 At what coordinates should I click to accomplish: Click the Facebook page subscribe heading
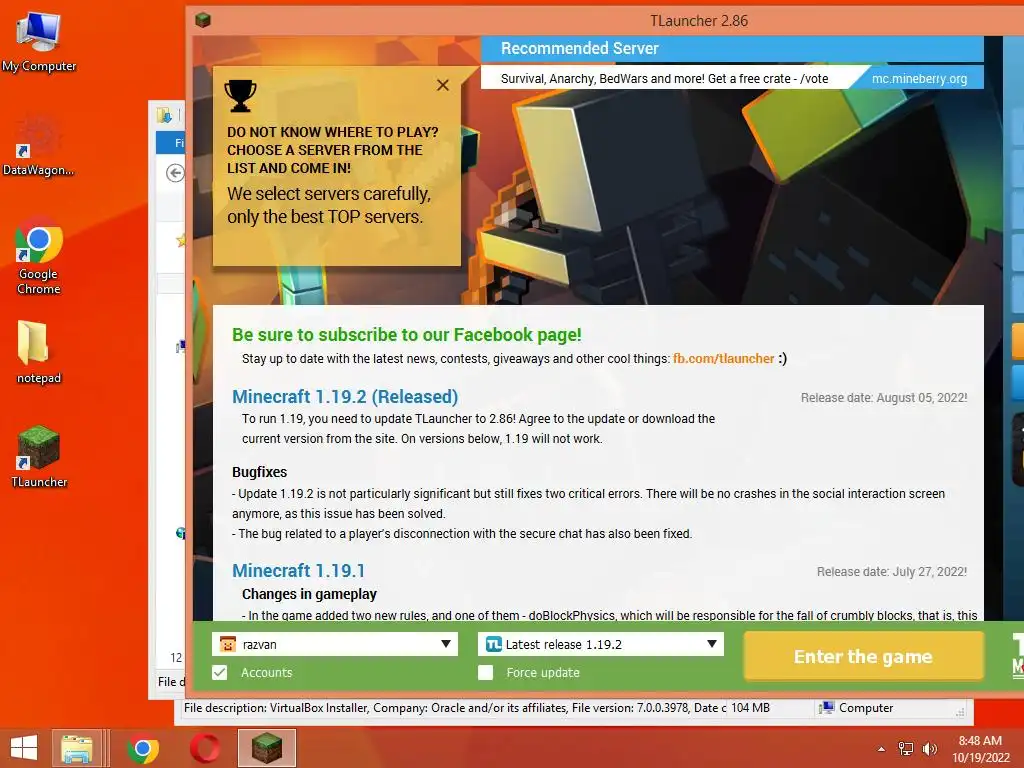click(x=406, y=334)
